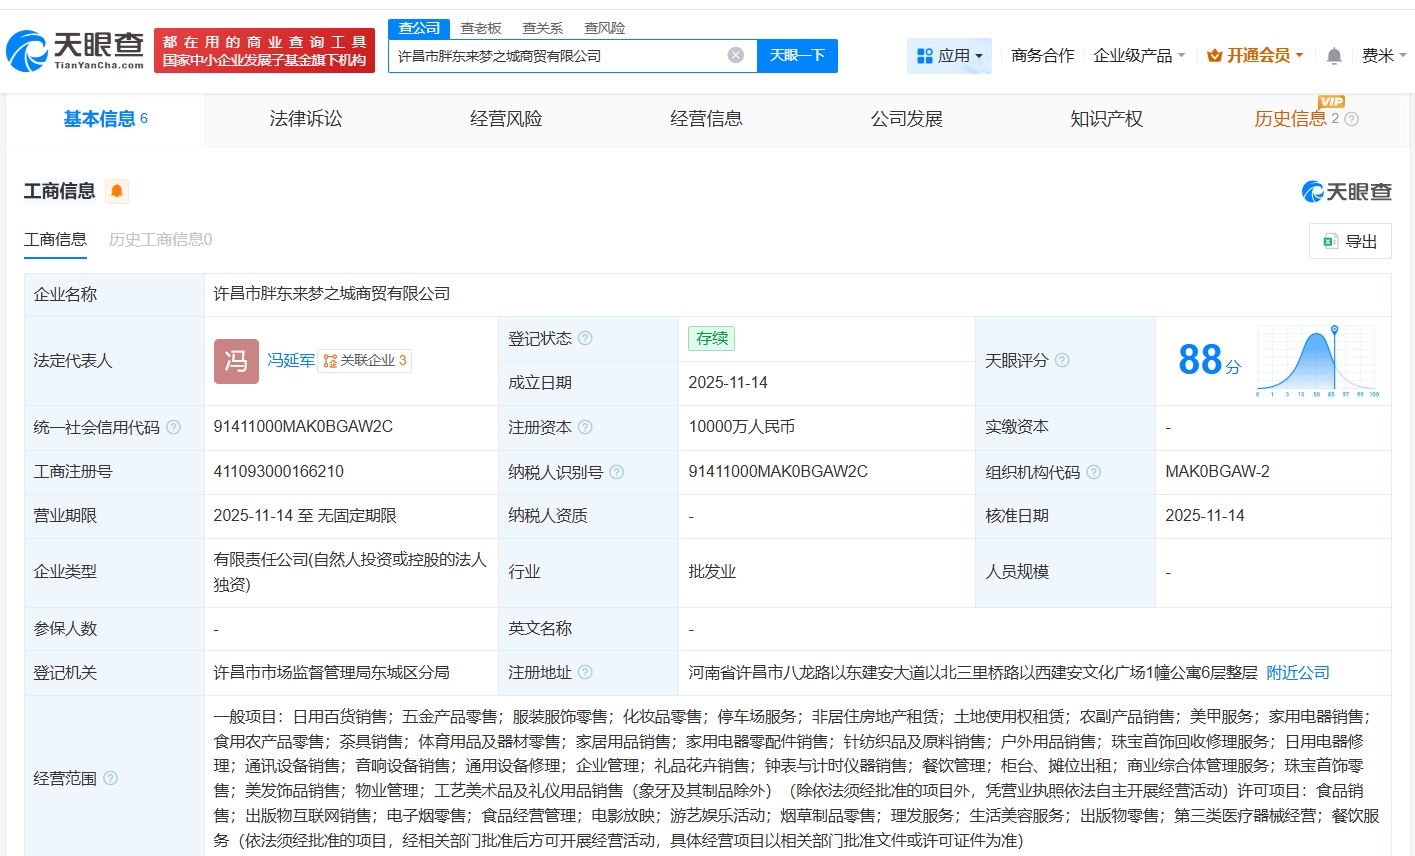Open notifications via the bell icon
Screen dimensions: 1415x856
coord(1333,55)
